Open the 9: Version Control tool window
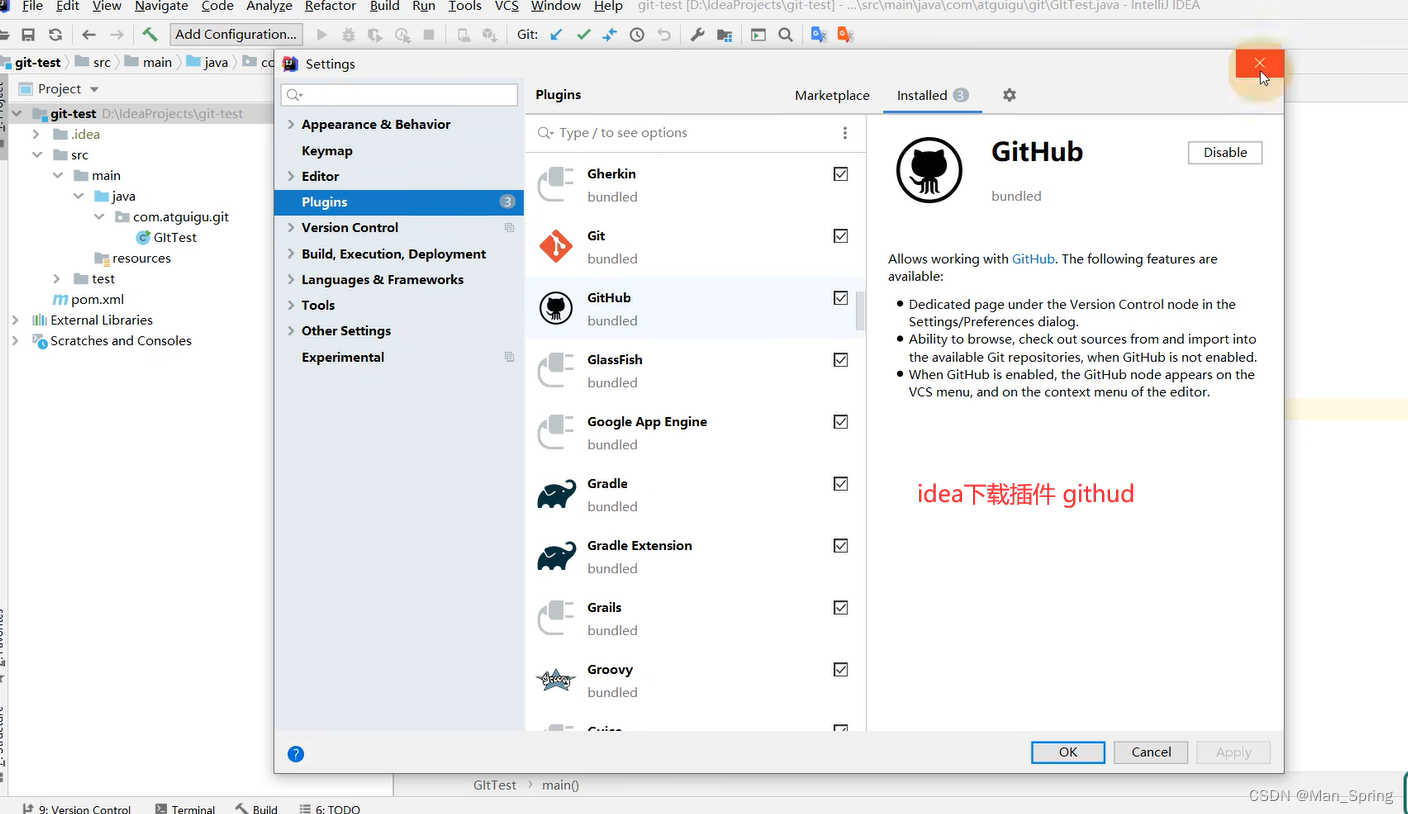 [x=76, y=809]
